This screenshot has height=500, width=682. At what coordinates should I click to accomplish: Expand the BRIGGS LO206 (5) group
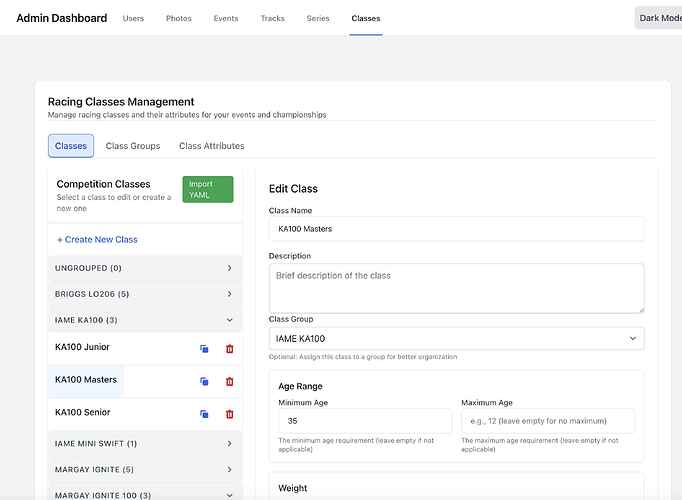(x=145, y=294)
